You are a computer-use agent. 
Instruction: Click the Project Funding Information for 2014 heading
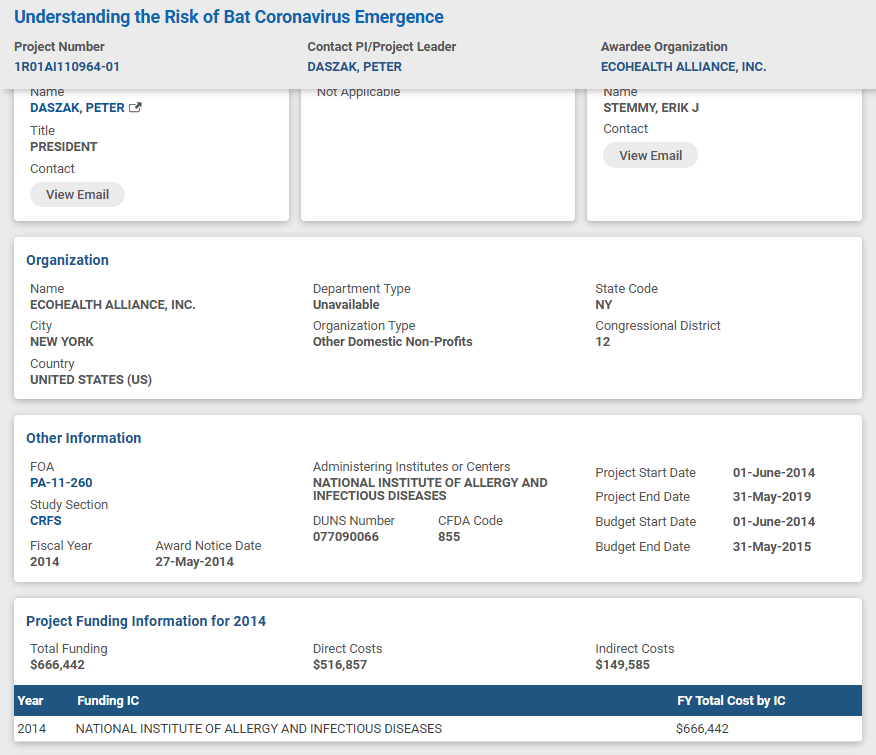coord(146,621)
